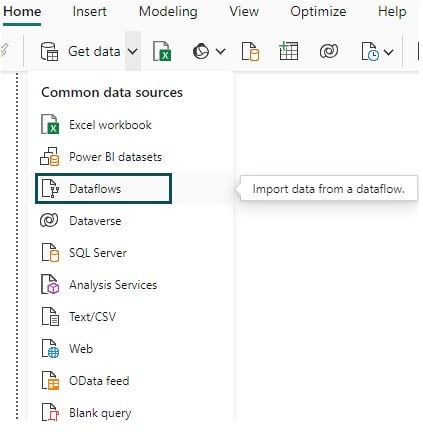Click the Enter data table icon
This screenshot has width=423, height=432.
288,51
